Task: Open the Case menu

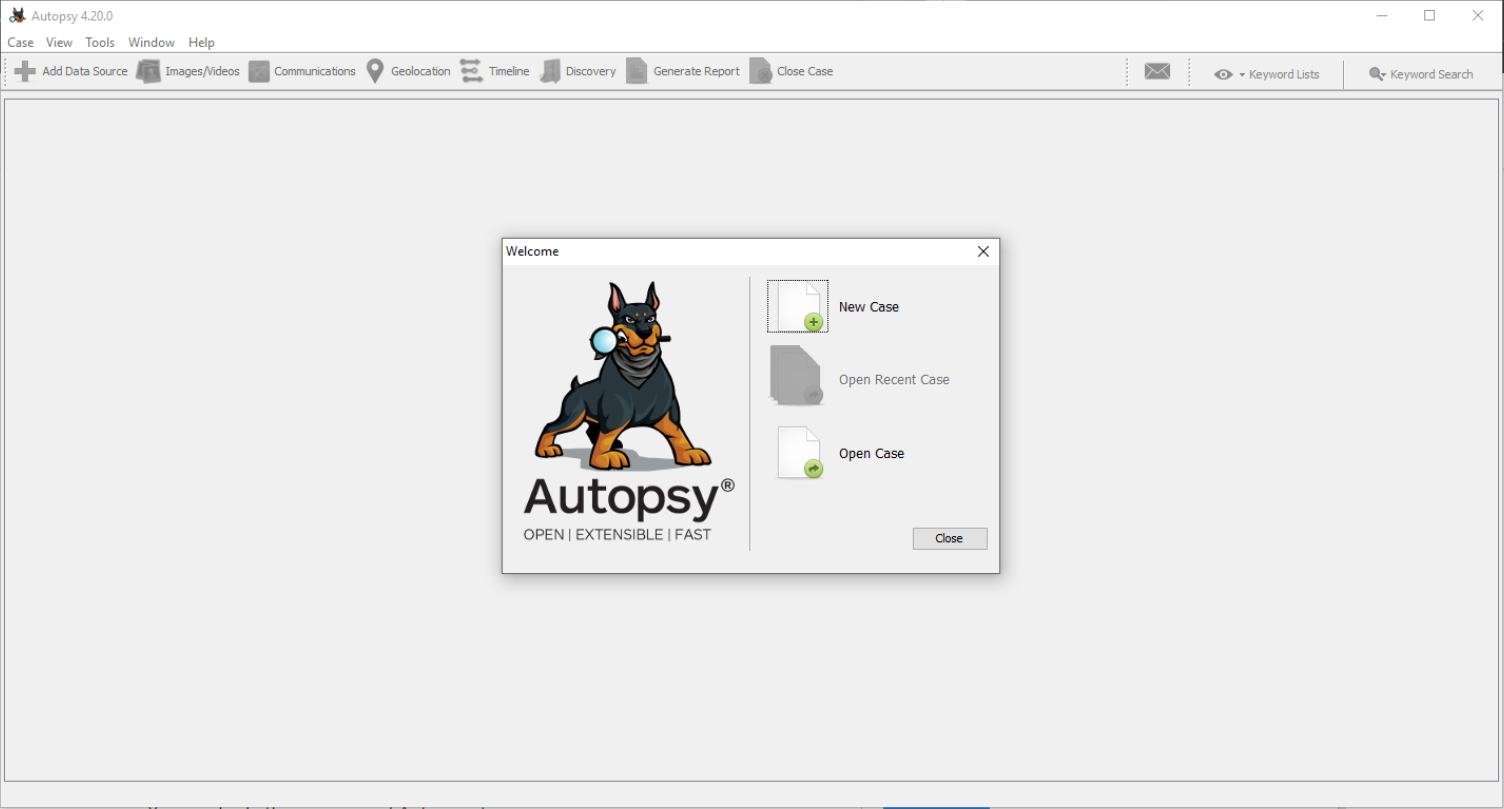Action: (x=20, y=43)
